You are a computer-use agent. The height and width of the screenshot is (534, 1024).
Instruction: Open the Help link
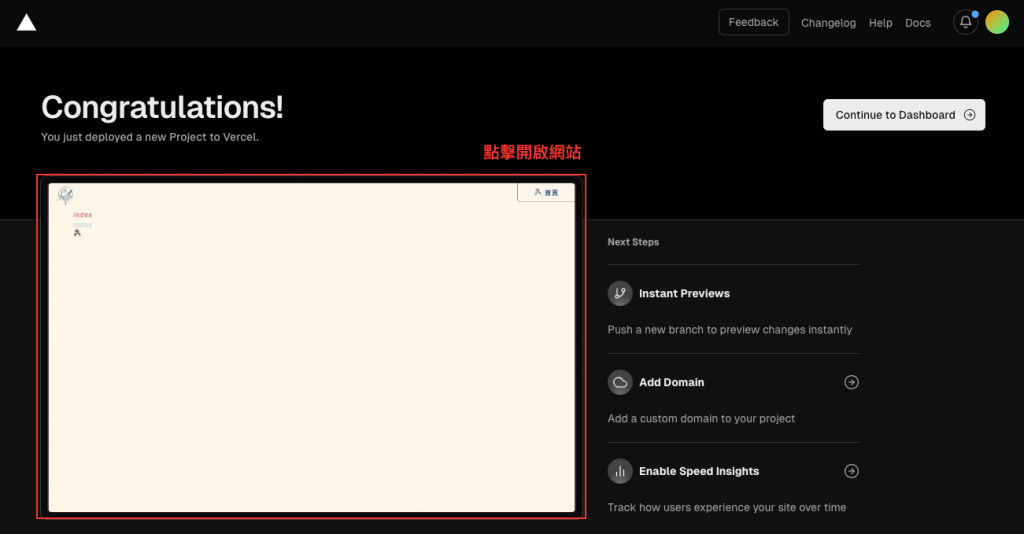pos(880,23)
